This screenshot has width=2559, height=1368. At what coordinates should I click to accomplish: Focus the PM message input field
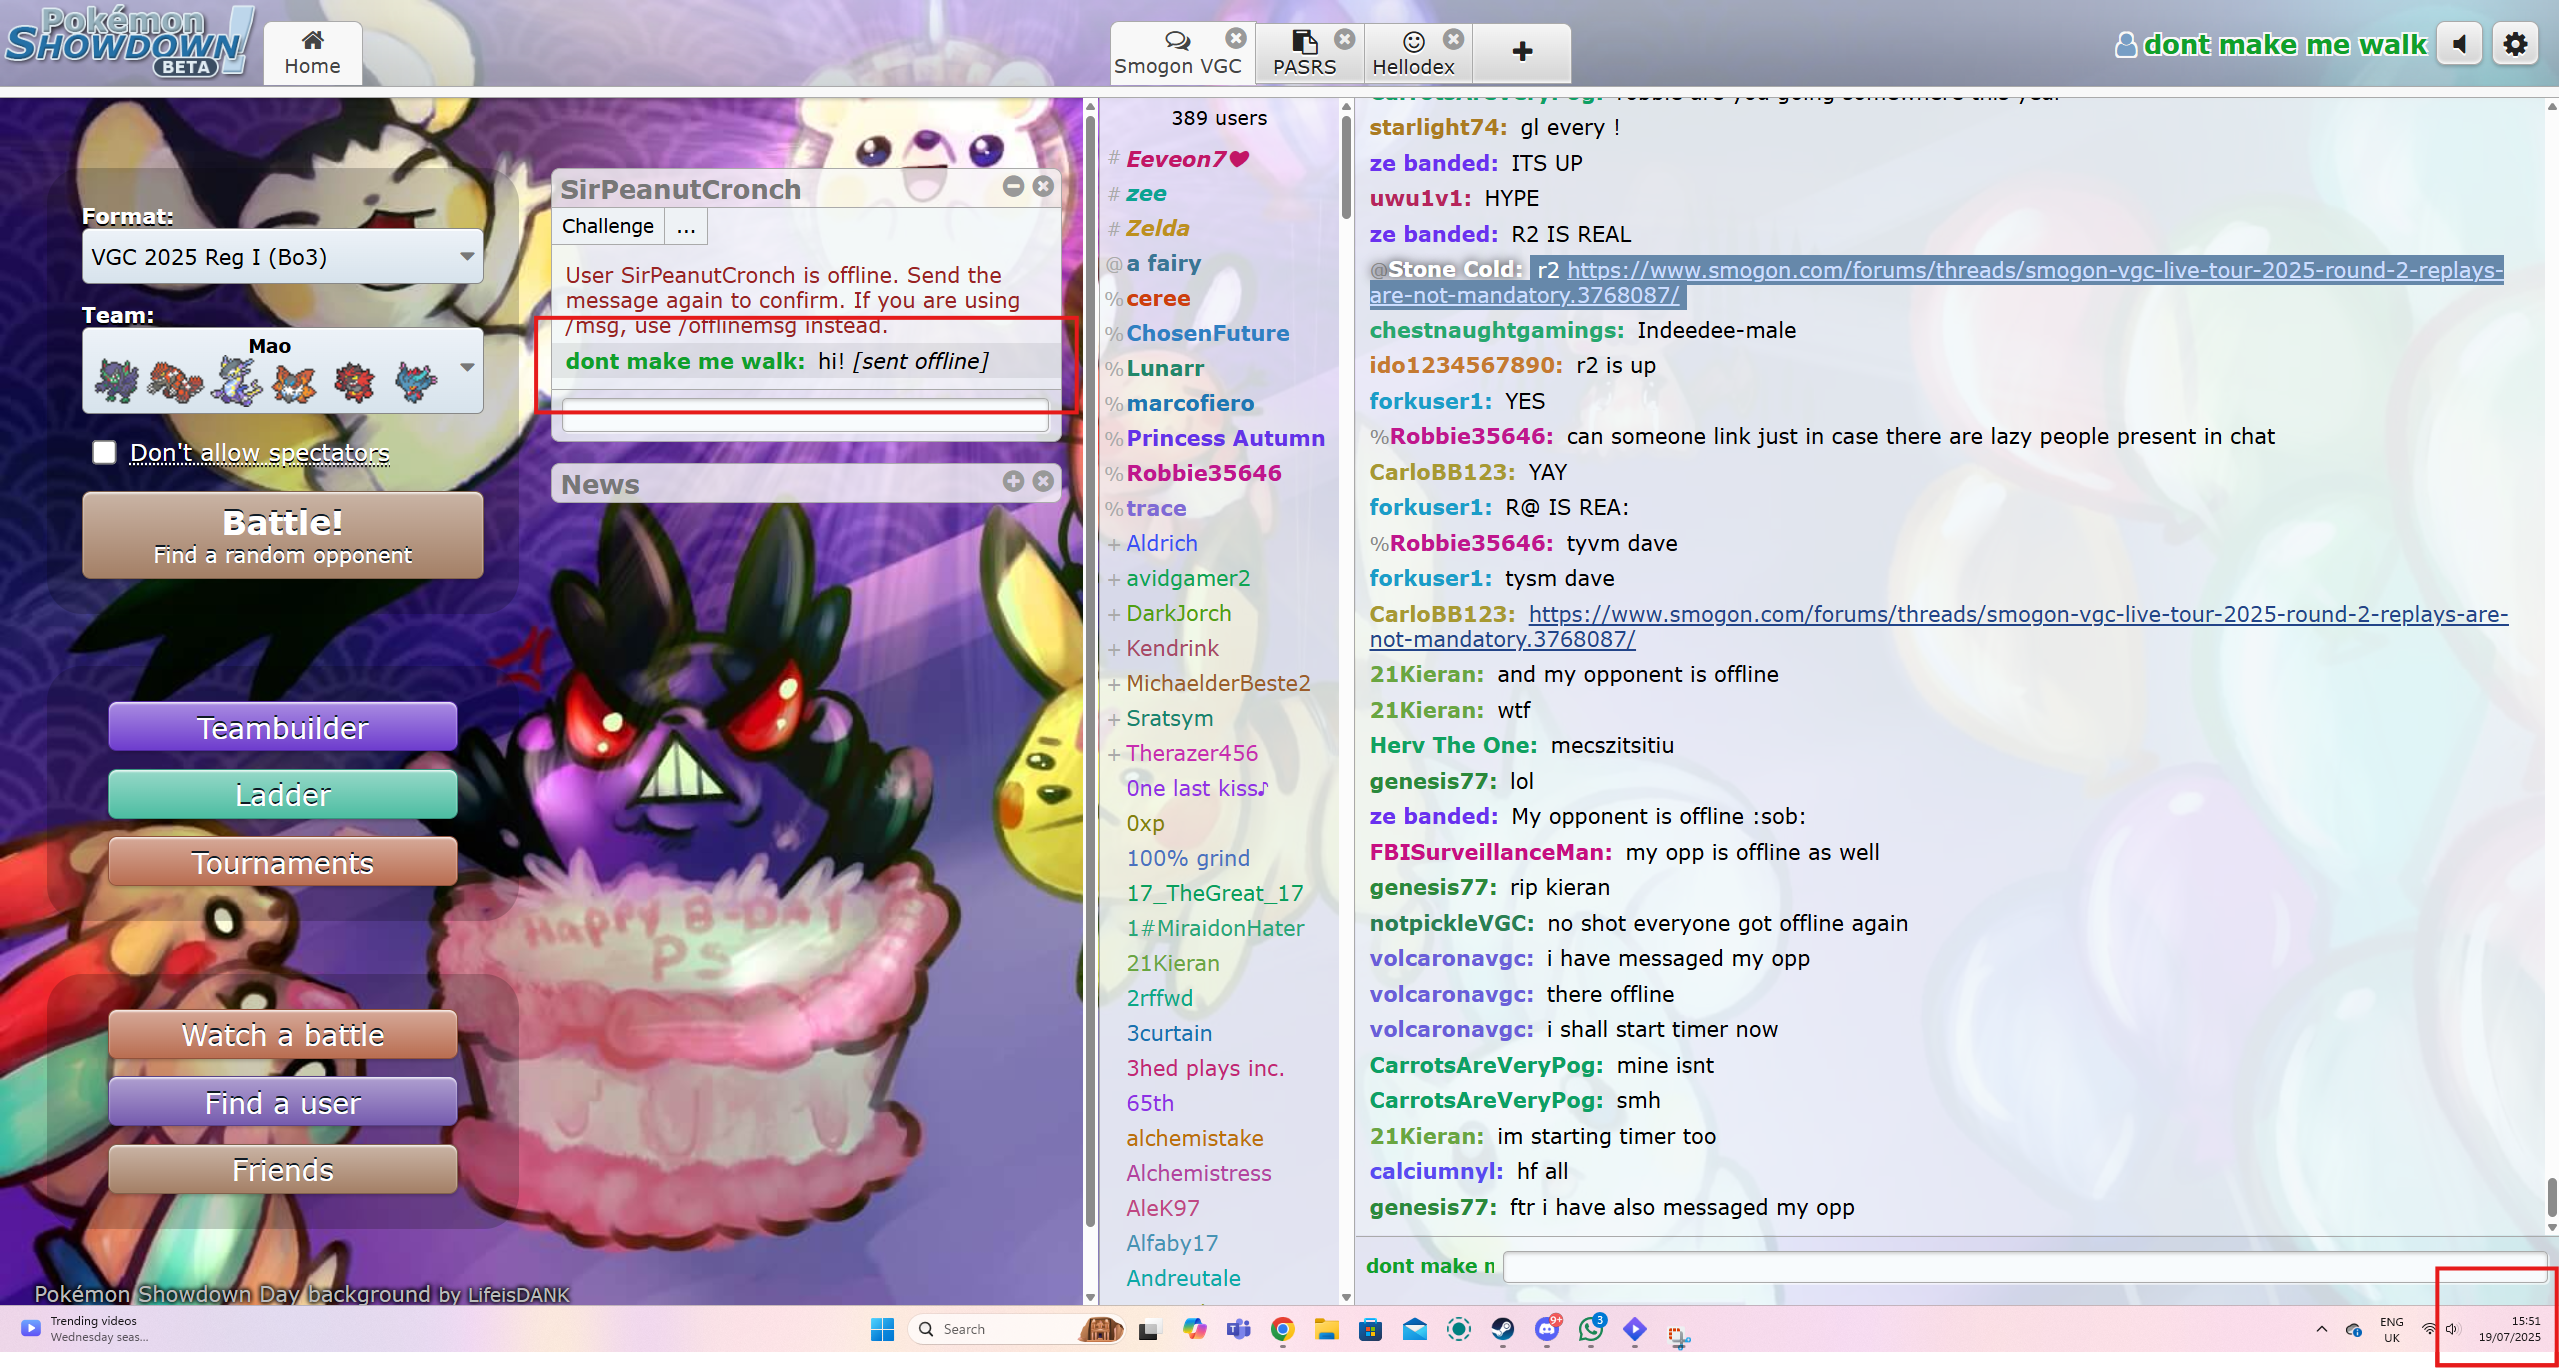(805, 416)
